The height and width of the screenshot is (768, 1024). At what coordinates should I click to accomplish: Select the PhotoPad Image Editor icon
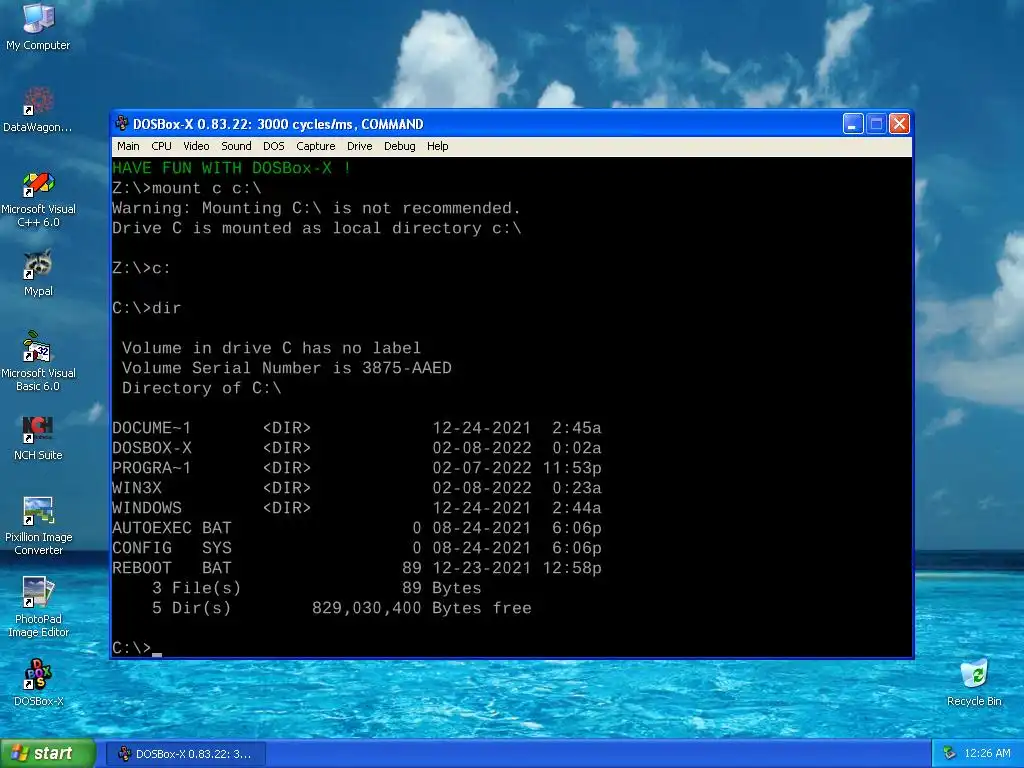(38, 607)
